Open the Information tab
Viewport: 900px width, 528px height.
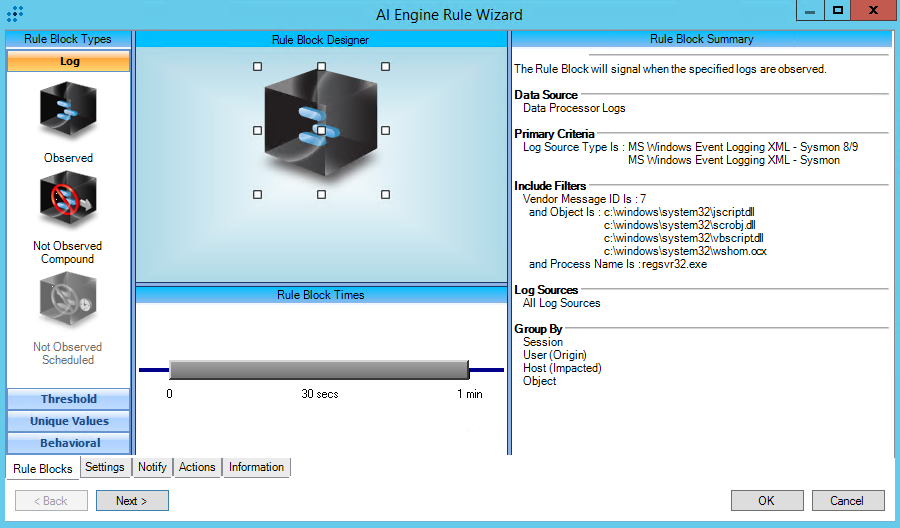tap(256, 467)
